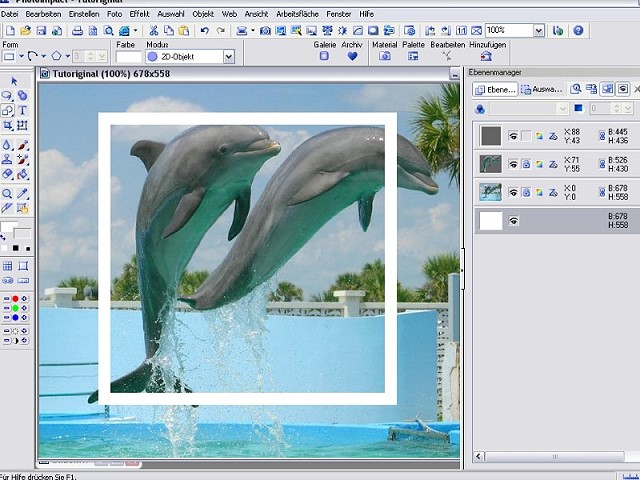Select the Eyedropper tool

click(22, 194)
